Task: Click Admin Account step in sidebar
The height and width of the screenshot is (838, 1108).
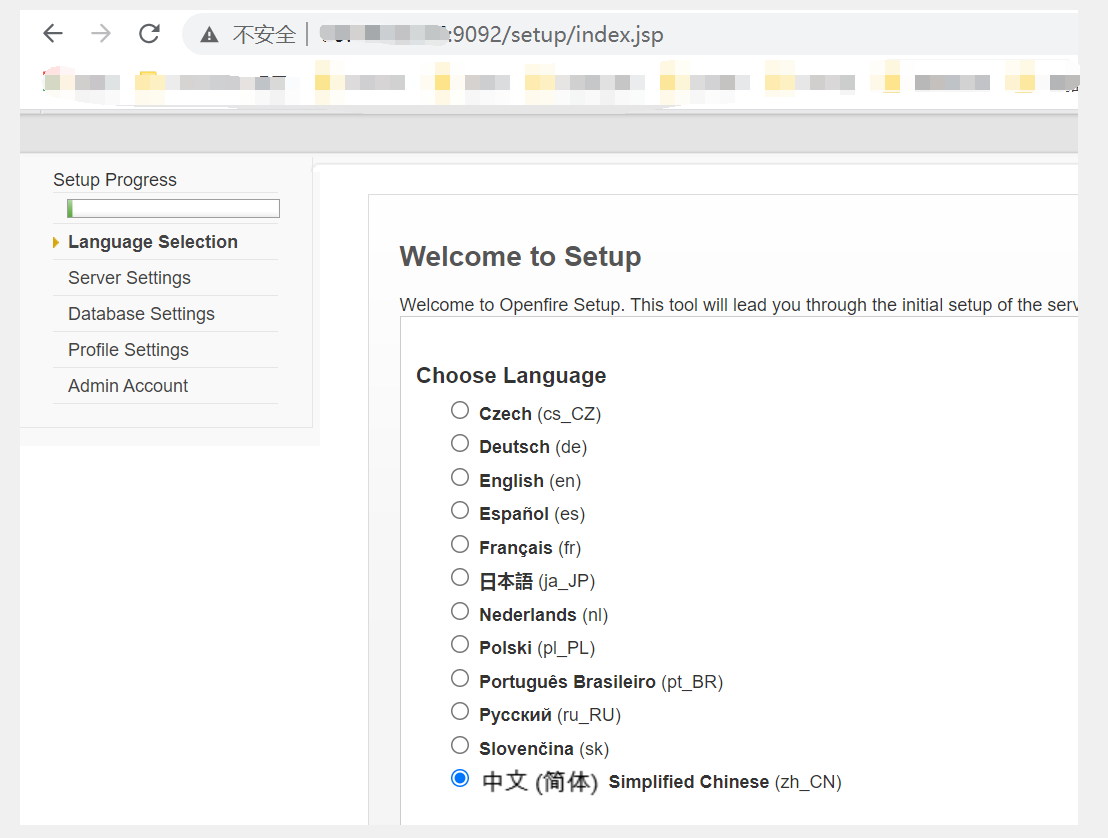Action: pos(128,386)
